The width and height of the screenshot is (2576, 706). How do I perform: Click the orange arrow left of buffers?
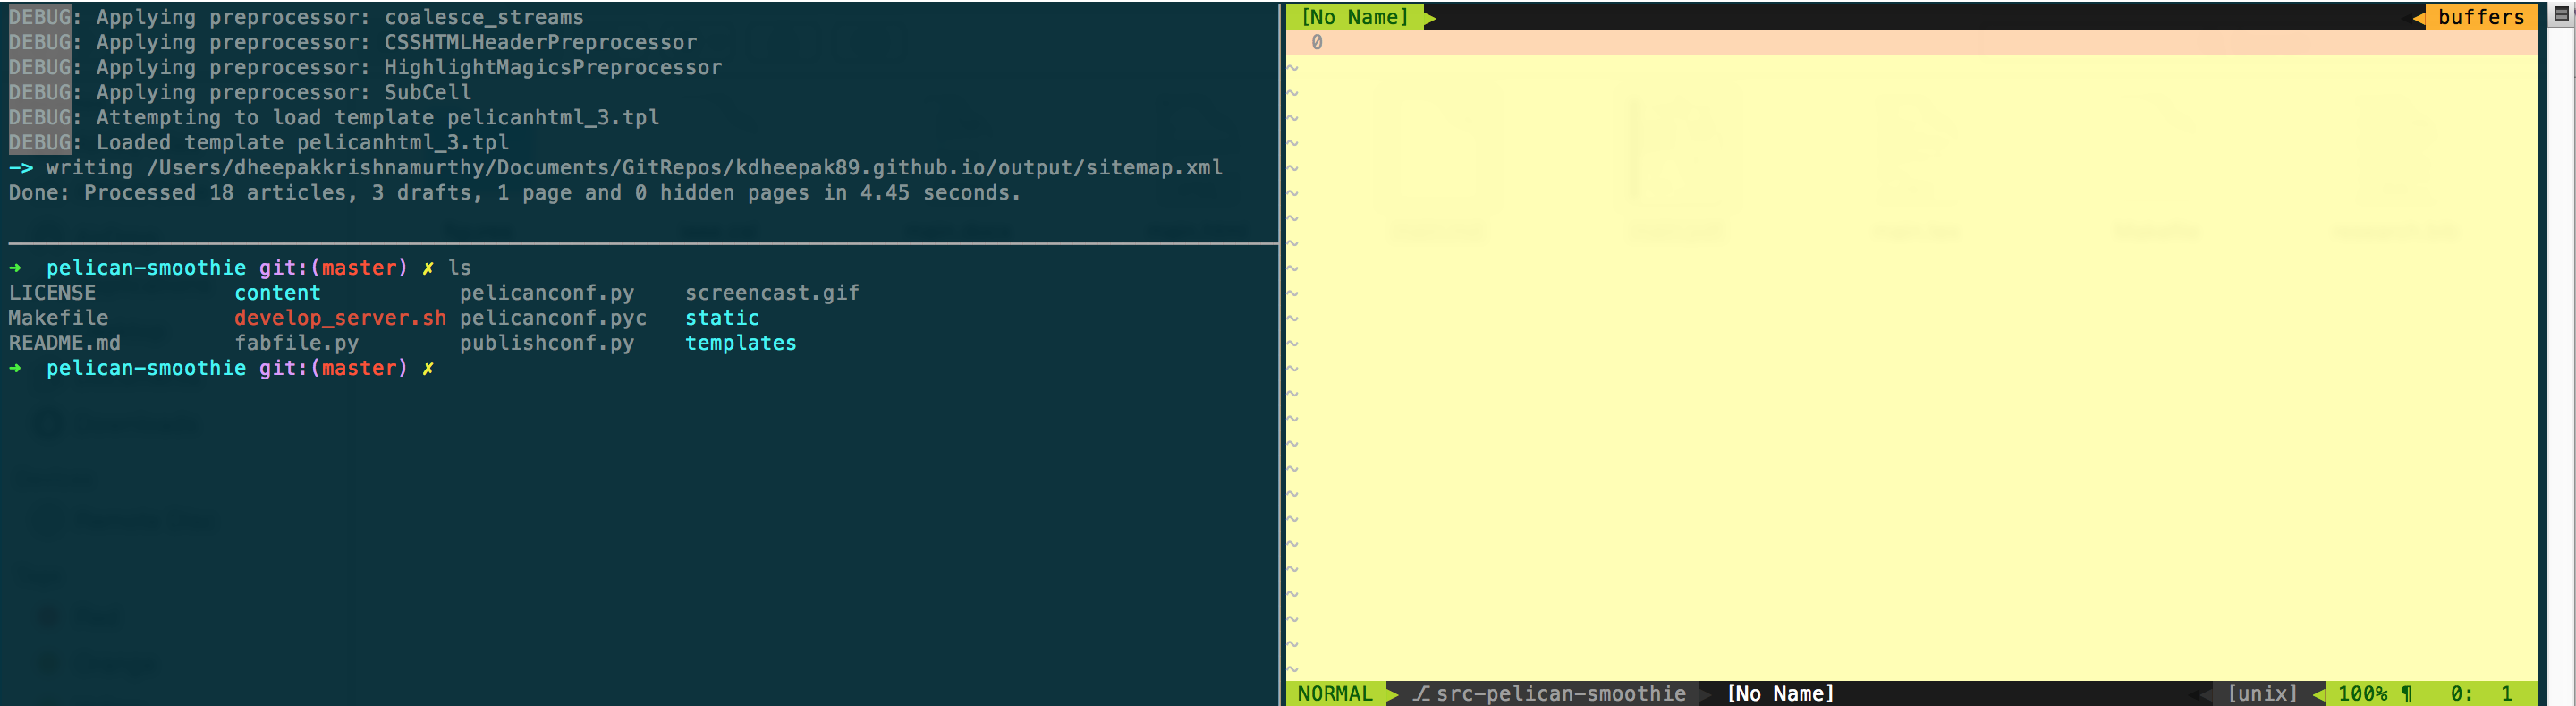click(x=2418, y=17)
